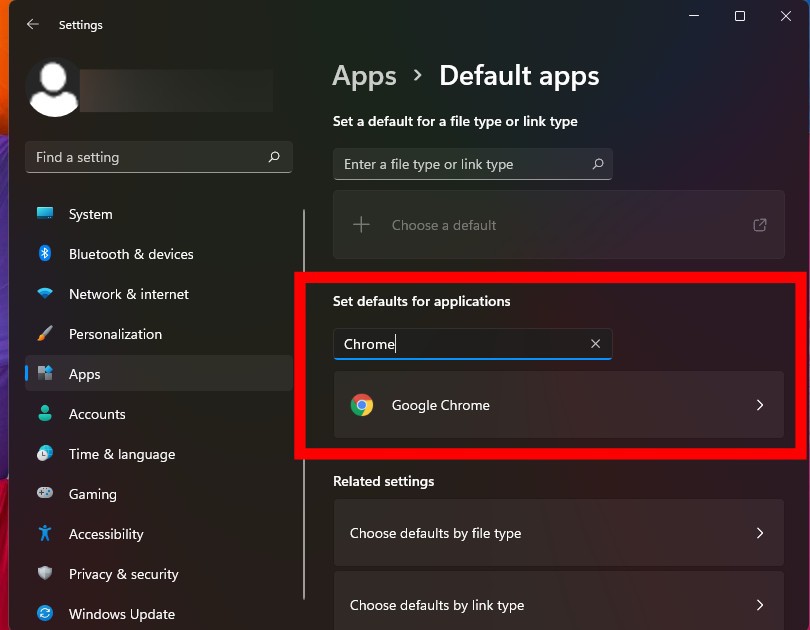Click inside the Chrome application search field

(473, 343)
